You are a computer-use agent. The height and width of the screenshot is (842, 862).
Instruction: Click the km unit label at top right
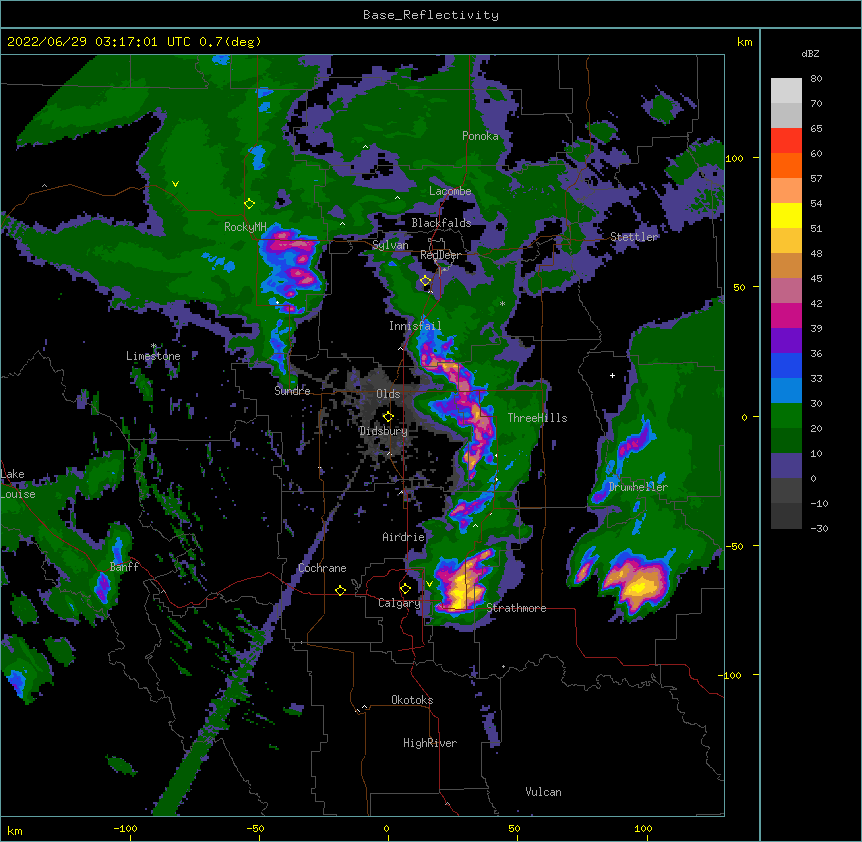tap(744, 42)
